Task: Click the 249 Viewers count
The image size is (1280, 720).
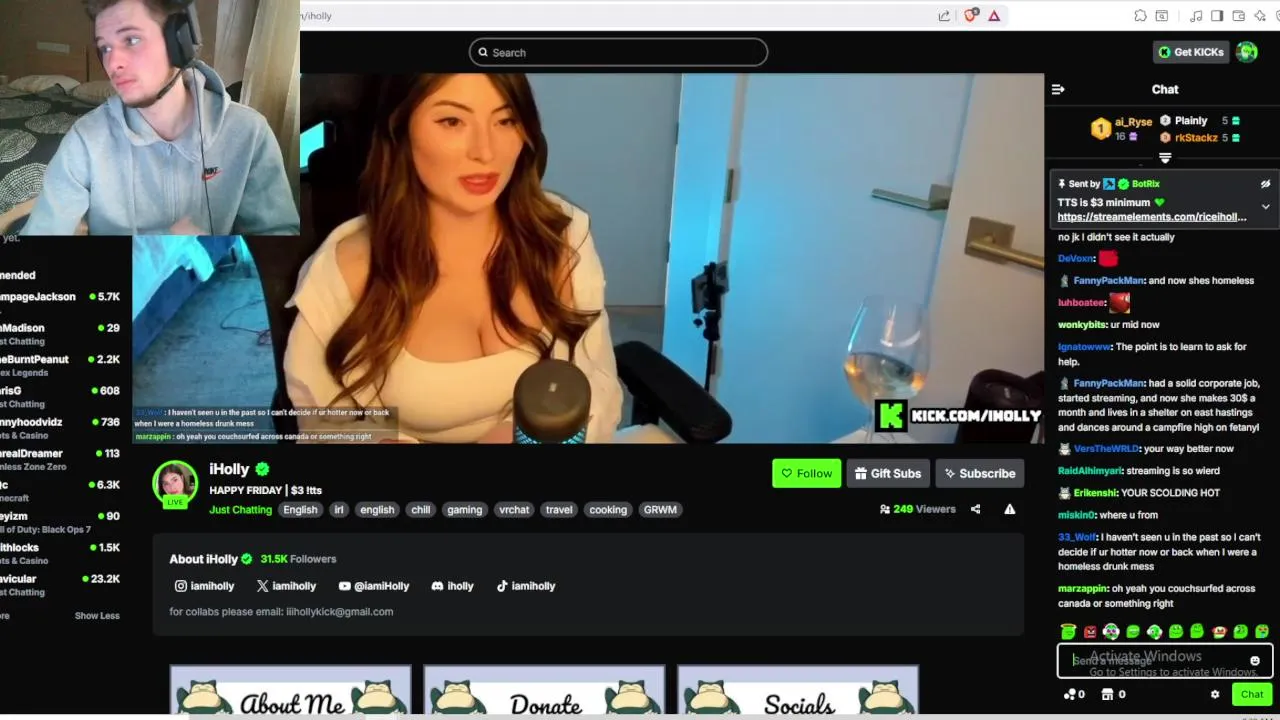Action: click(918, 509)
